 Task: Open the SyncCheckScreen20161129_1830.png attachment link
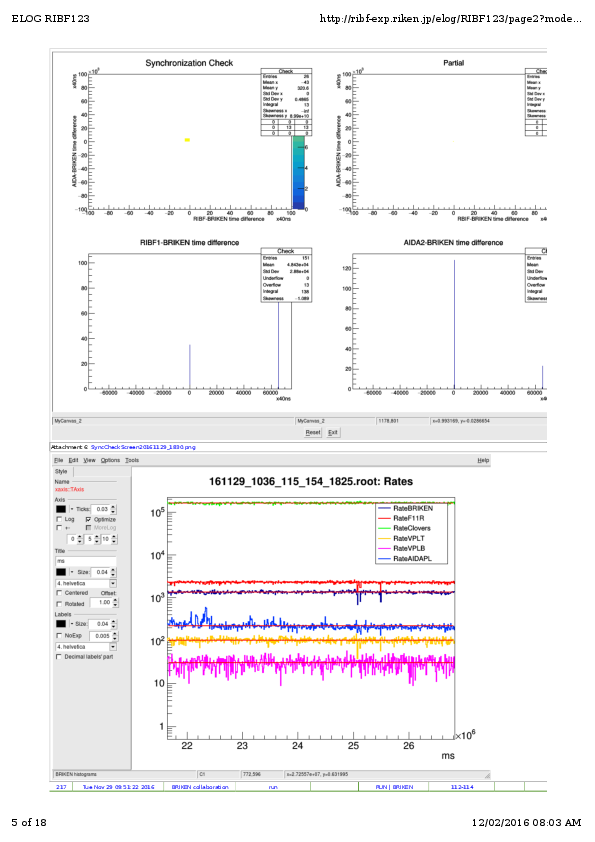coord(143,447)
